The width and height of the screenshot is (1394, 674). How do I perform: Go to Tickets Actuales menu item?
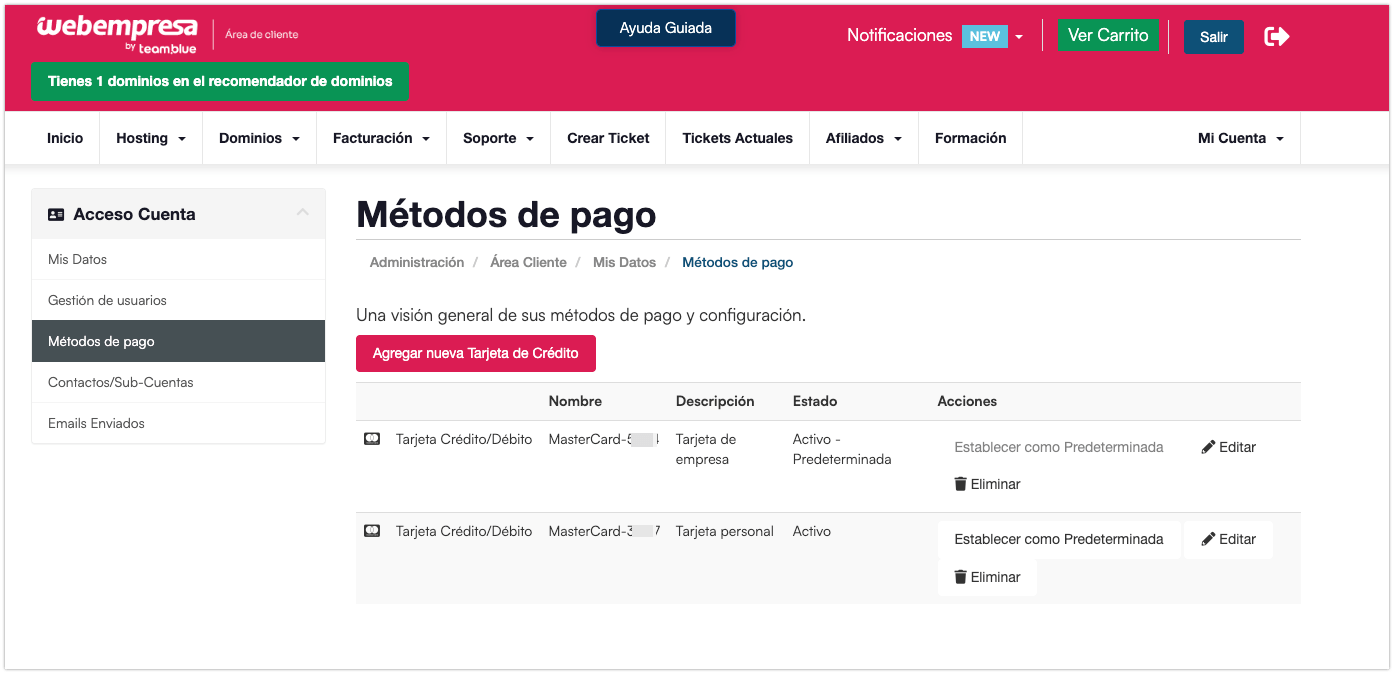pyautogui.click(x=738, y=138)
